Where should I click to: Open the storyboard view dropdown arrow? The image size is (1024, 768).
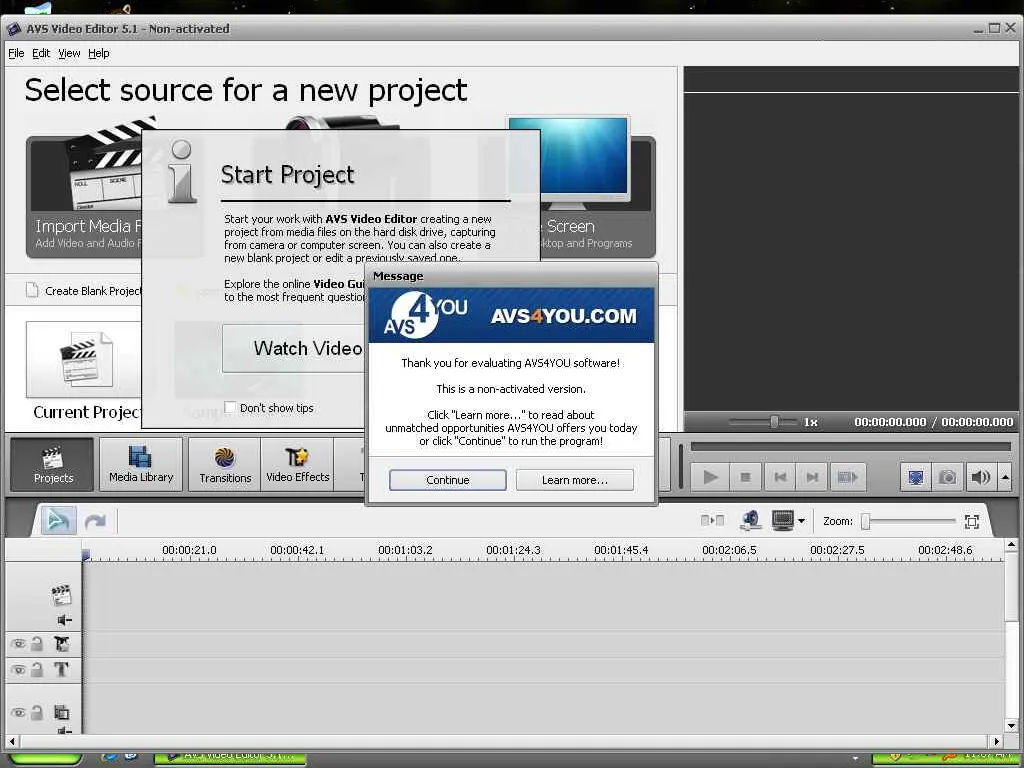pos(801,521)
